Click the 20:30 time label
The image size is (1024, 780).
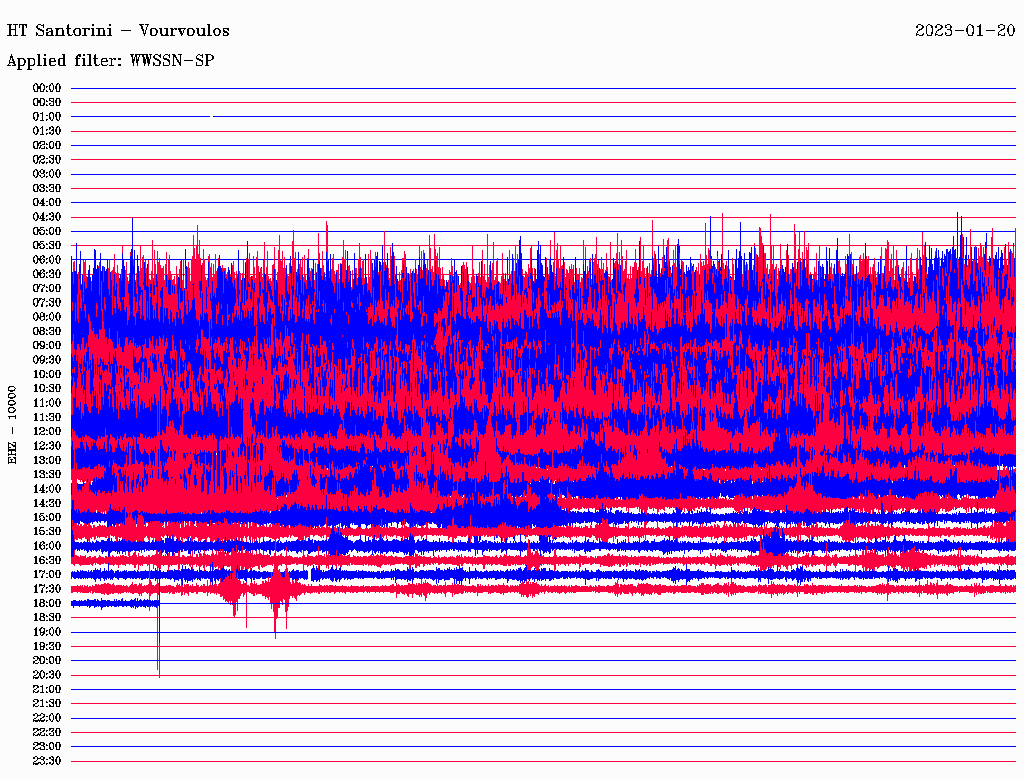47,675
